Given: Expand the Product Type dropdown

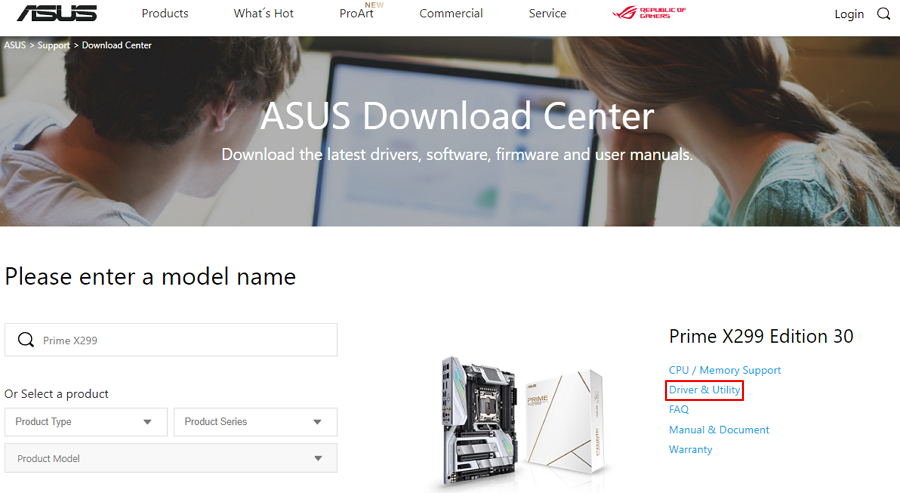Looking at the screenshot, I should [86, 422].
